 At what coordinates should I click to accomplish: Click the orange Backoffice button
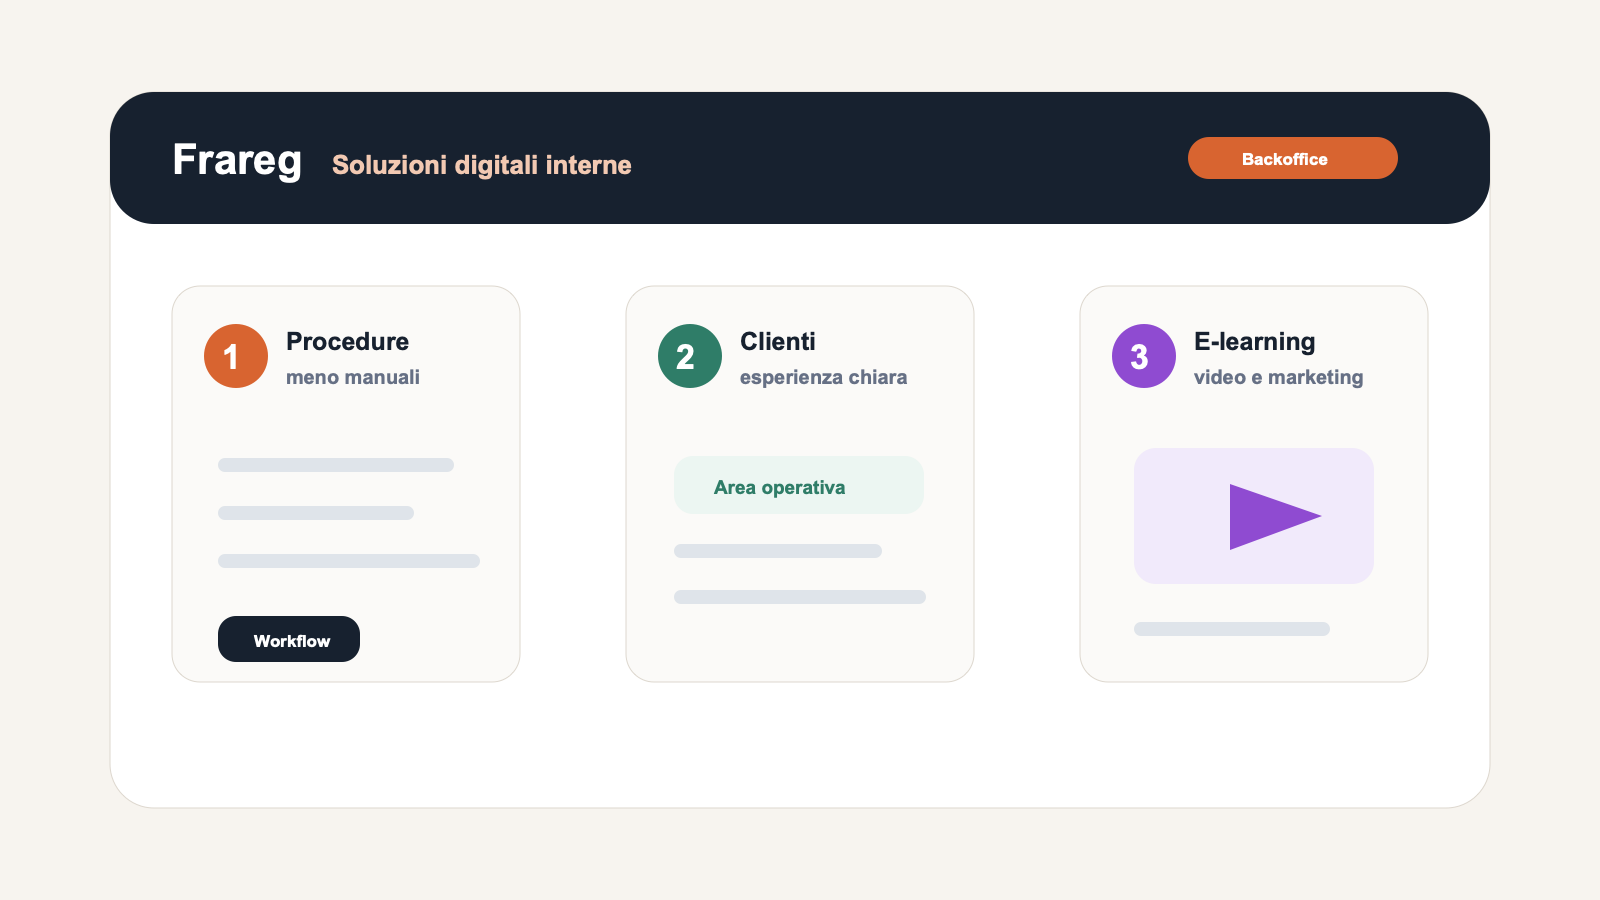[1292, 158]
